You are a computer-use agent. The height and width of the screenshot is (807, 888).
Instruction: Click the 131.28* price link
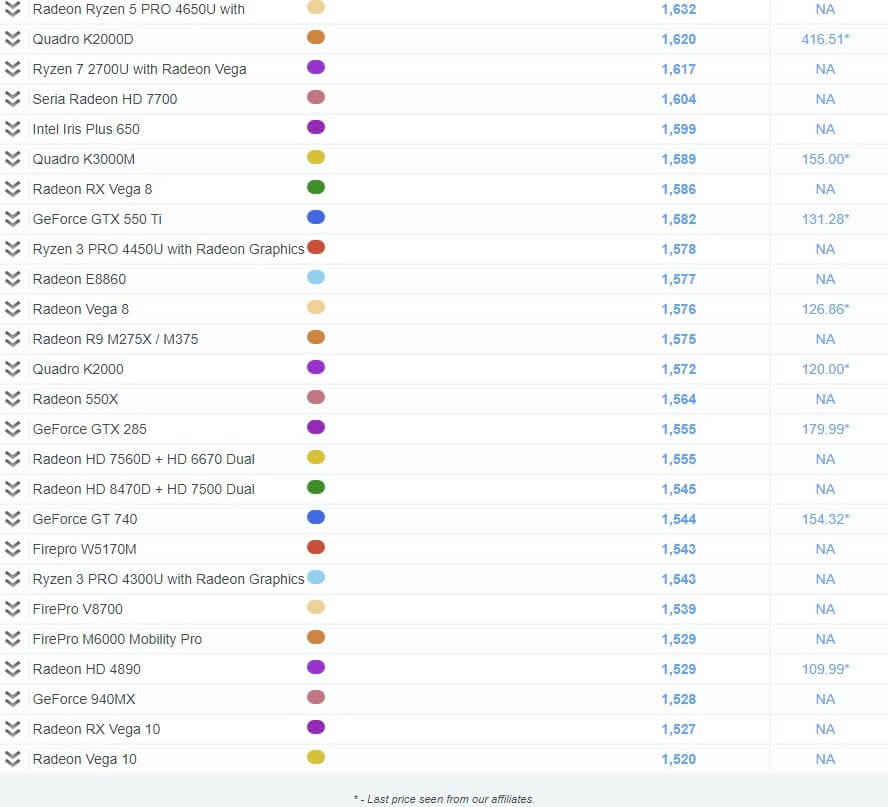825,219
